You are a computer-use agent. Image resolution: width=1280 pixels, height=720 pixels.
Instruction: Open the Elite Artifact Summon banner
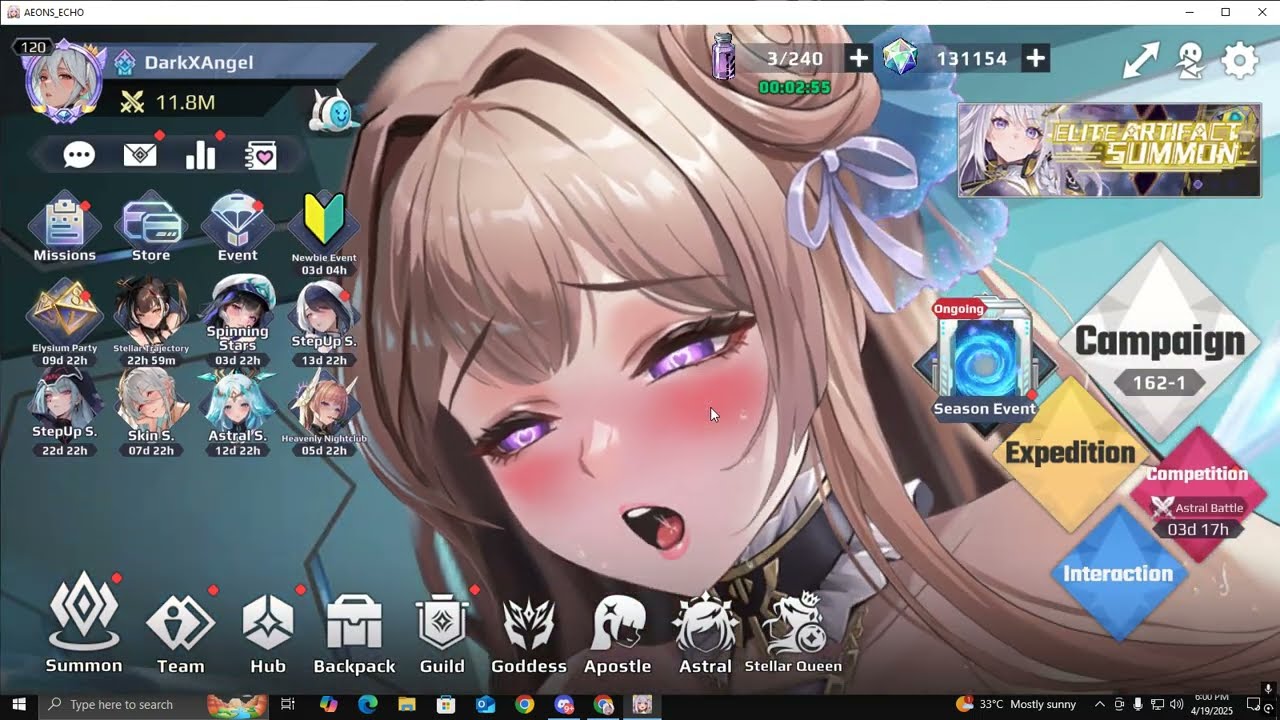click(x=1109, y=150)
